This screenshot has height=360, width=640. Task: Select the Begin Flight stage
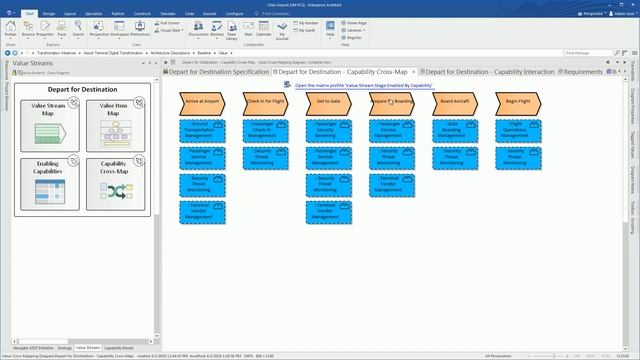tap(518, 104)
